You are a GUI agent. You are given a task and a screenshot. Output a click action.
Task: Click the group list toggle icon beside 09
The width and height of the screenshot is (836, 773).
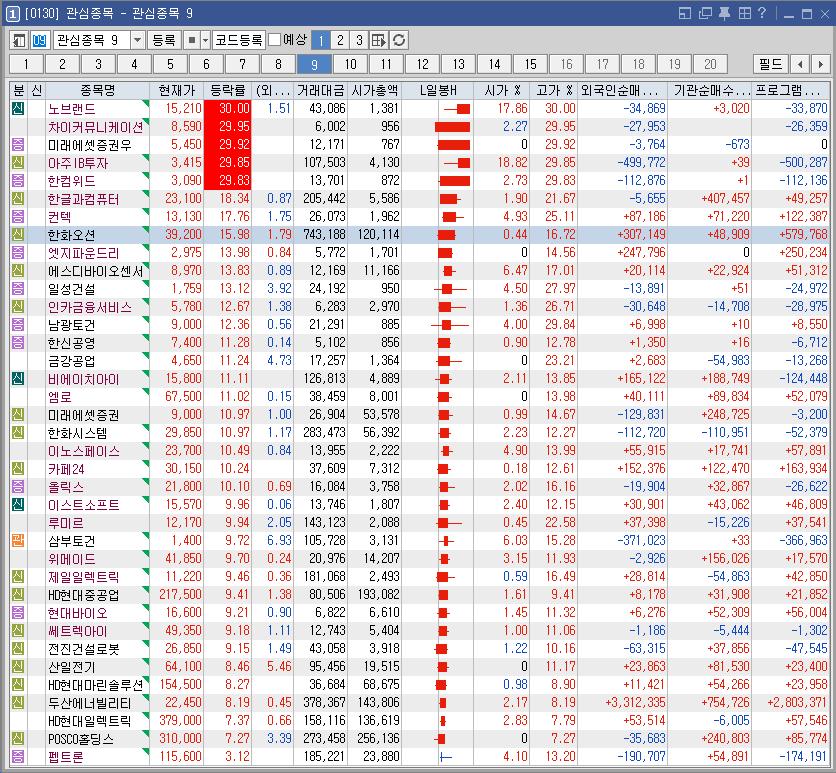pos(19,40)
